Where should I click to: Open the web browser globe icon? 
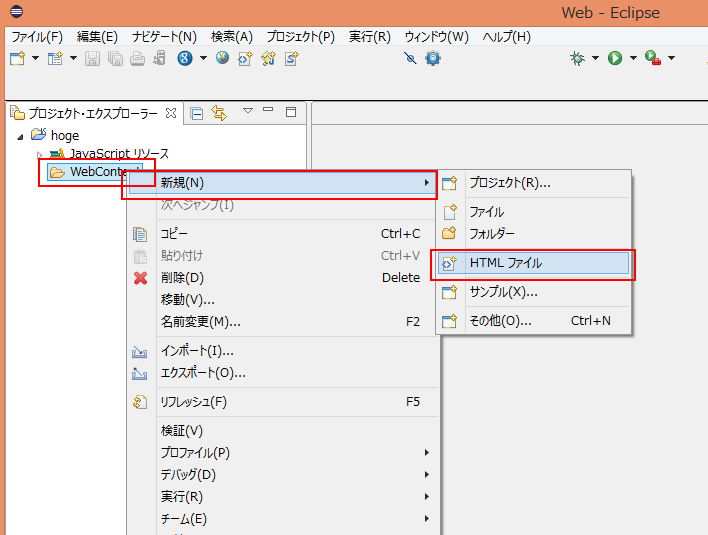[222, 58]
